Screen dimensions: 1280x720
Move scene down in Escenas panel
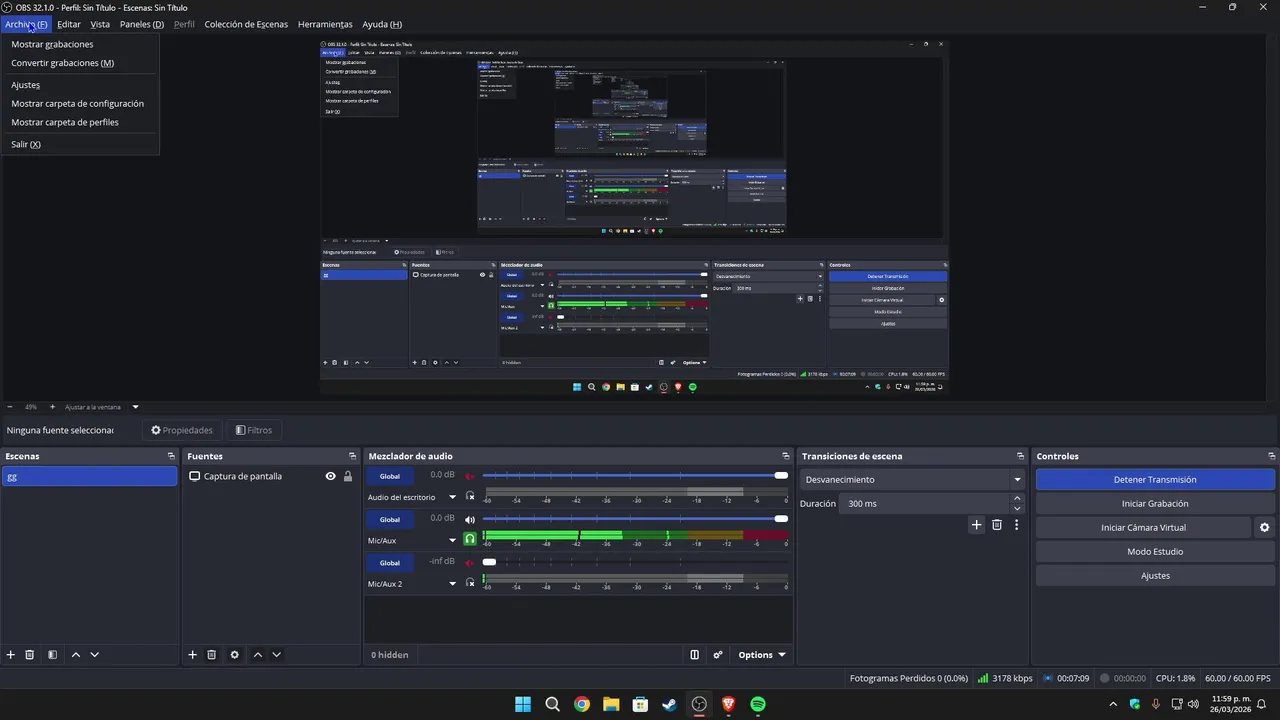tap(95, 655)
